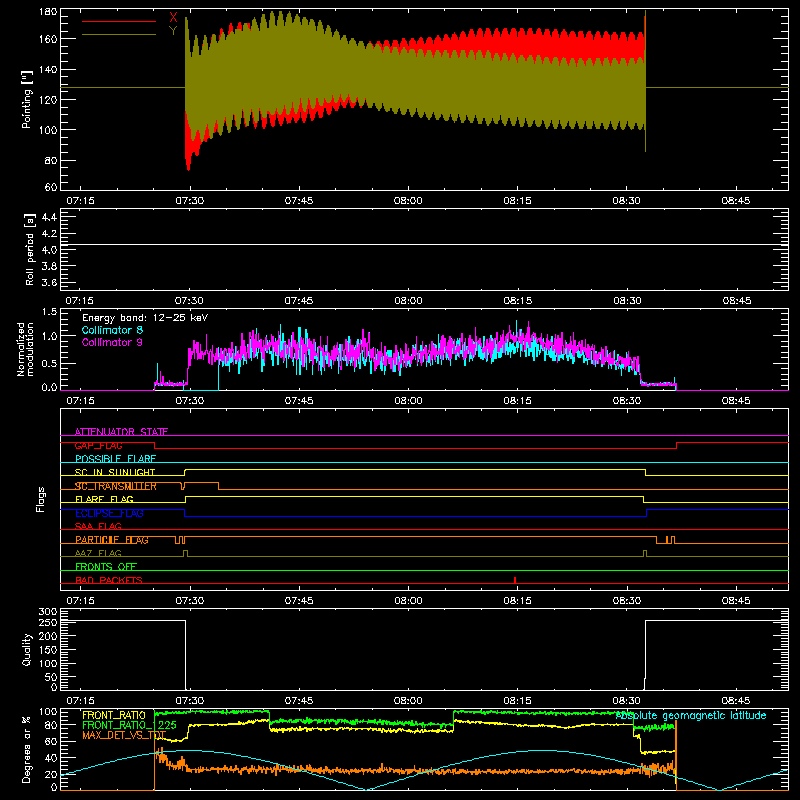Image resolution: width=800 pixels, height=800 pixels.
Task: Select the red 'X' legend label
Action: (x=173, y=18)
